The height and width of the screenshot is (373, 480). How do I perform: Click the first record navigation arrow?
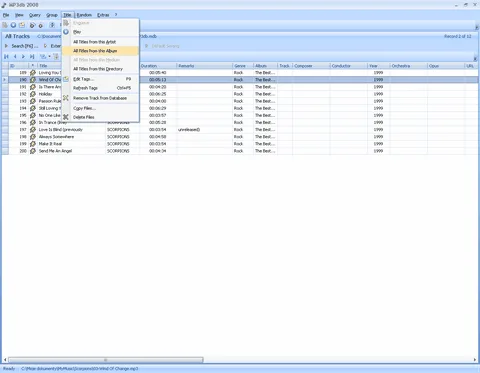[x=6, y=57]
